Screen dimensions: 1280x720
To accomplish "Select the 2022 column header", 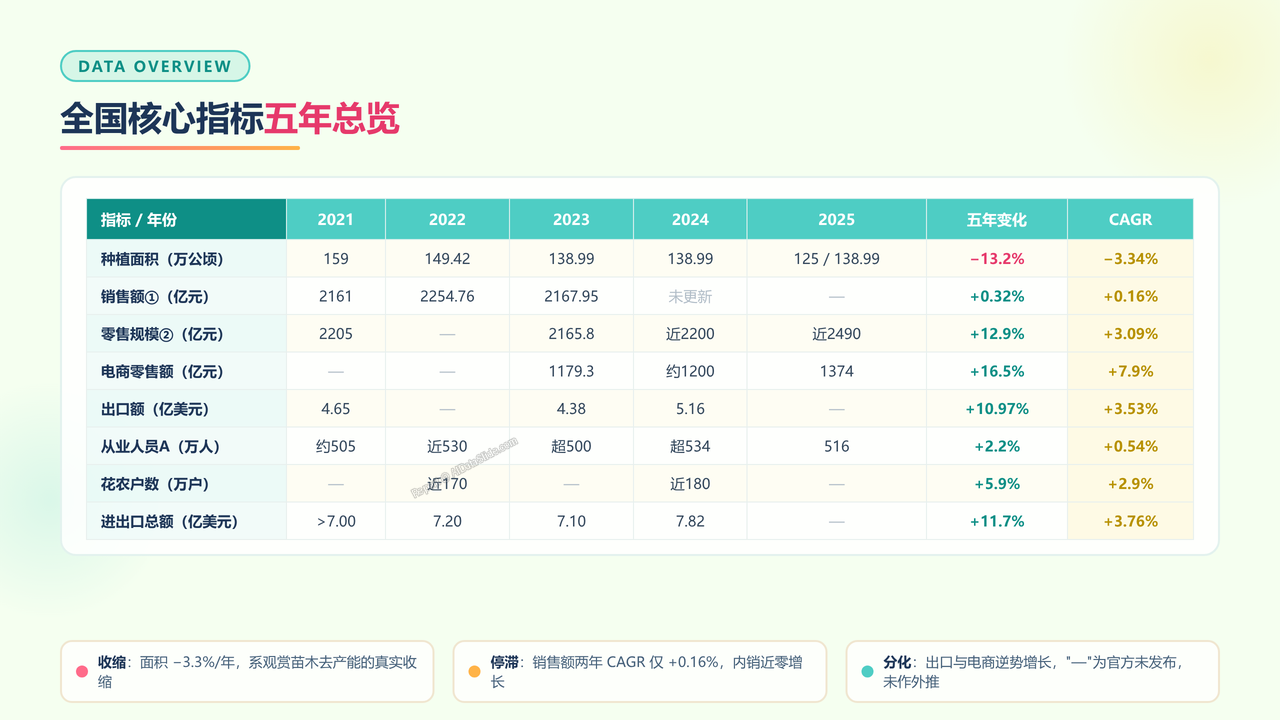I will click(447, 219).
